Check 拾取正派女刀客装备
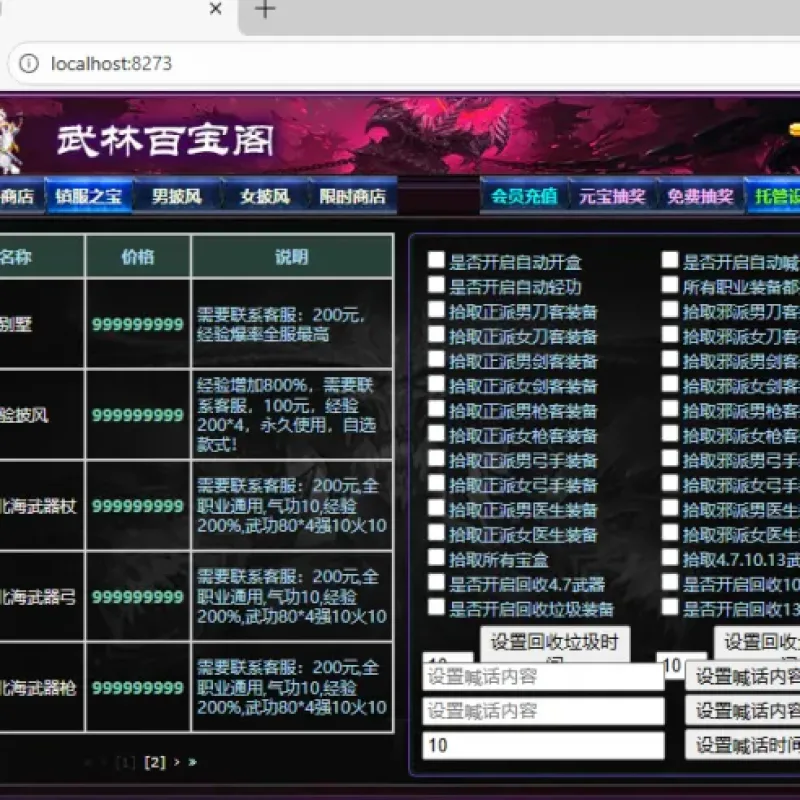This screenshot has height=800, width=800. pyautogui.click(x=436, y=334)
